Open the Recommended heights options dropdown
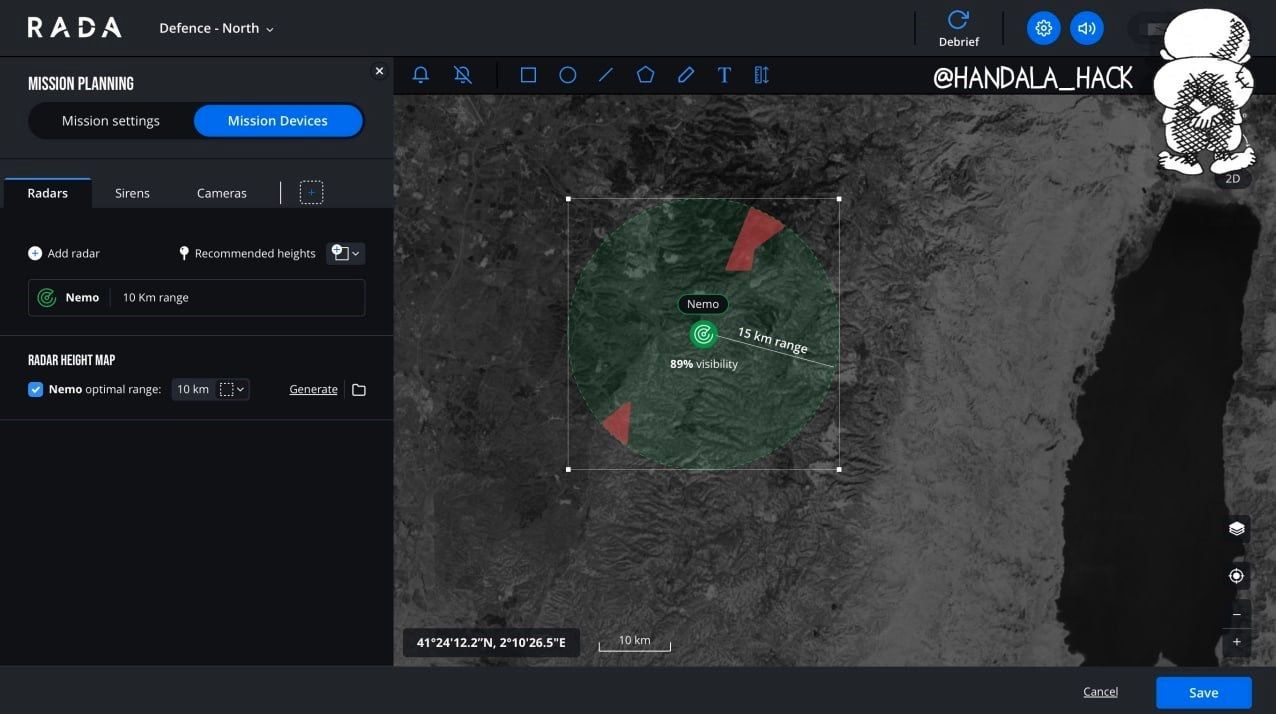This screenshot has width=1276, height=714. click(x=346, y=253)
